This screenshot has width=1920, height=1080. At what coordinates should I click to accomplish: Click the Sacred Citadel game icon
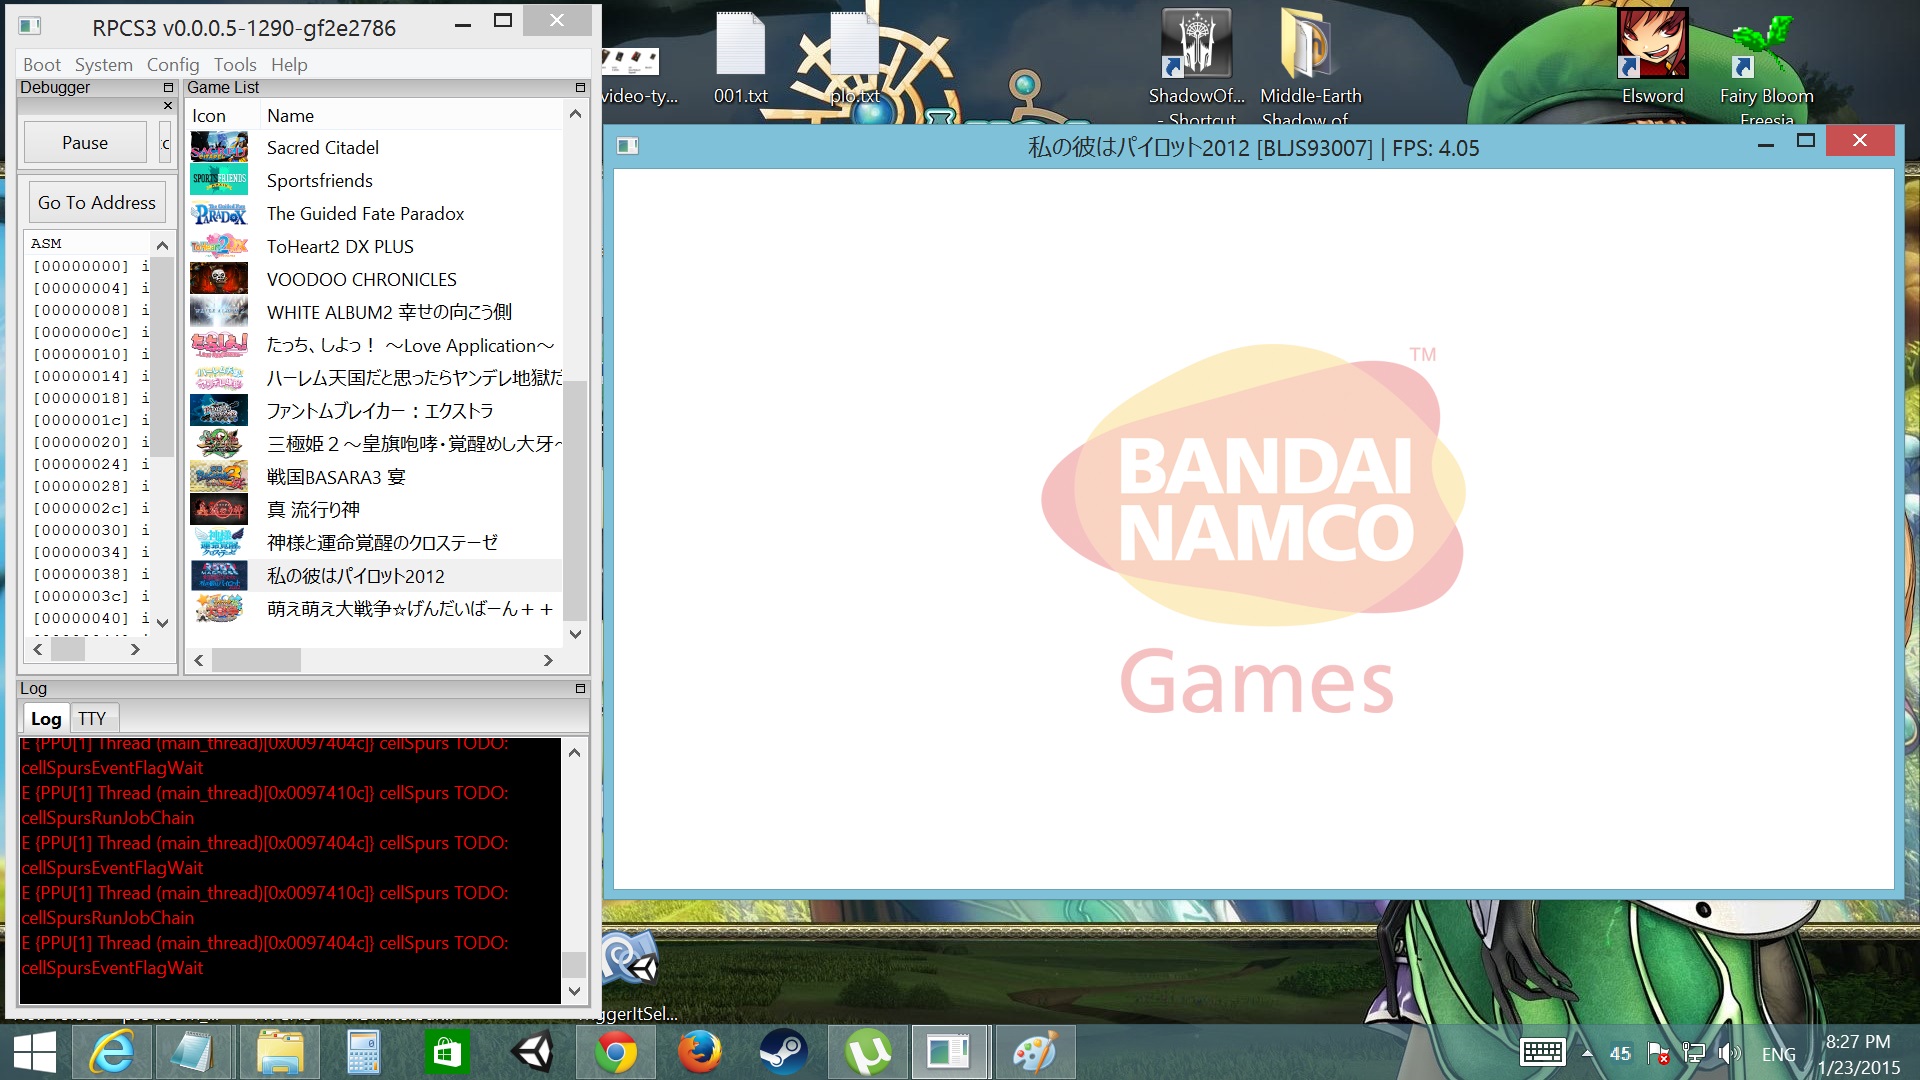[x=219, y=147]
